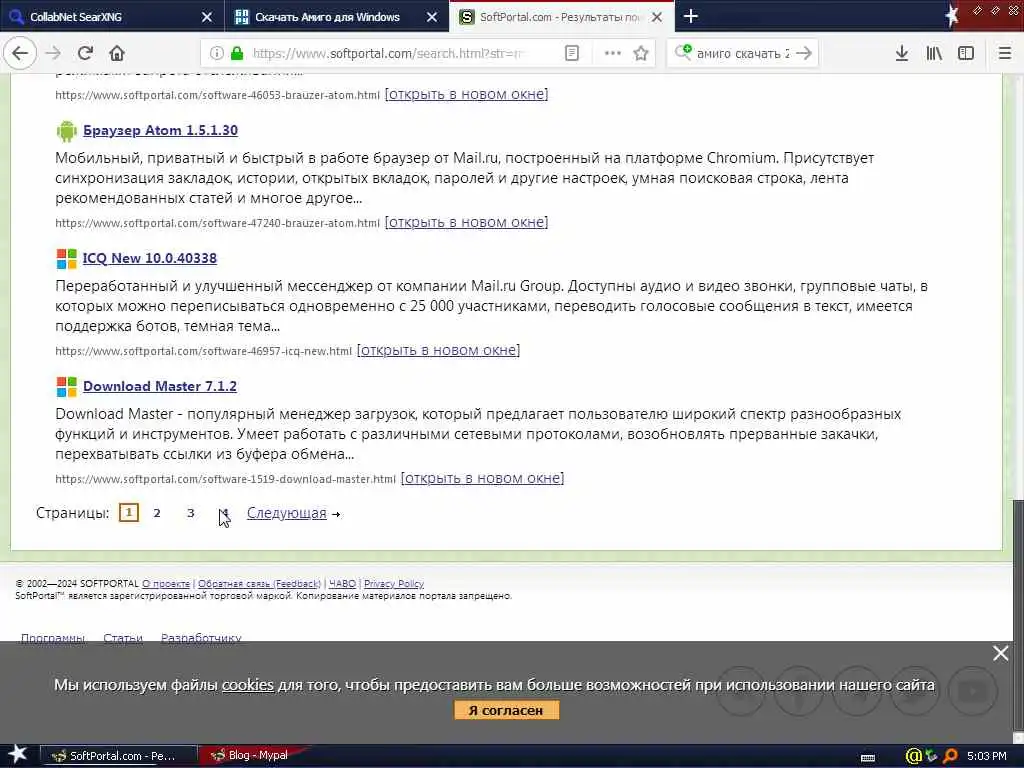
Task: Open page actions three-dots menu
Action: 613,54
